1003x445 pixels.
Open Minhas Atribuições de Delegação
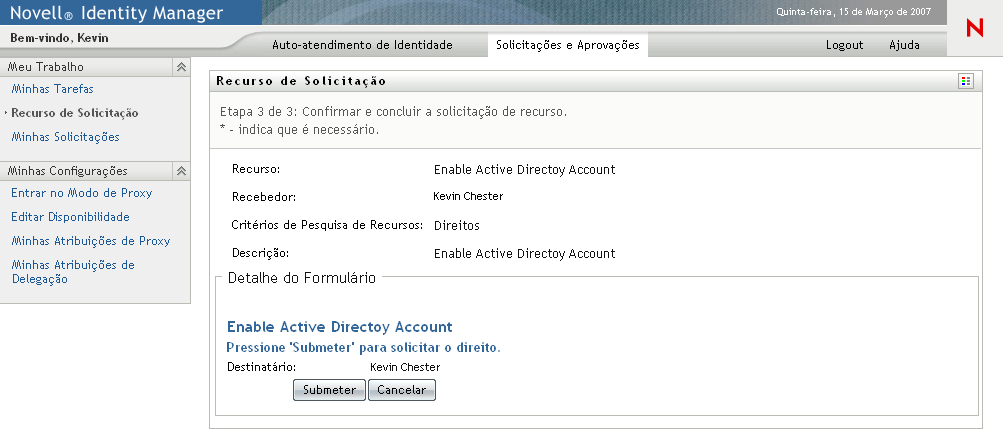pyautogui.click(x=72, y=272)
